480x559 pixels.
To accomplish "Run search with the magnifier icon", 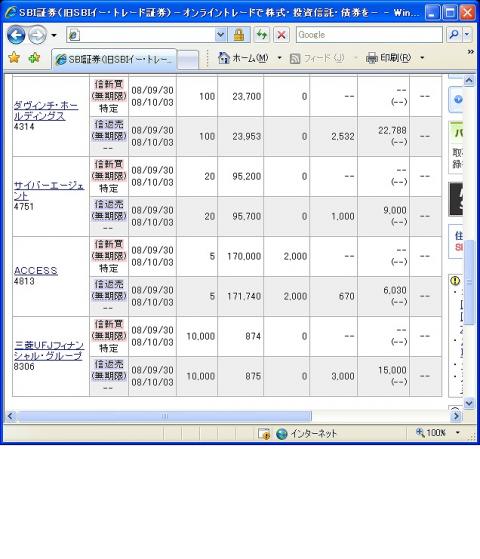I will point(454,35).
